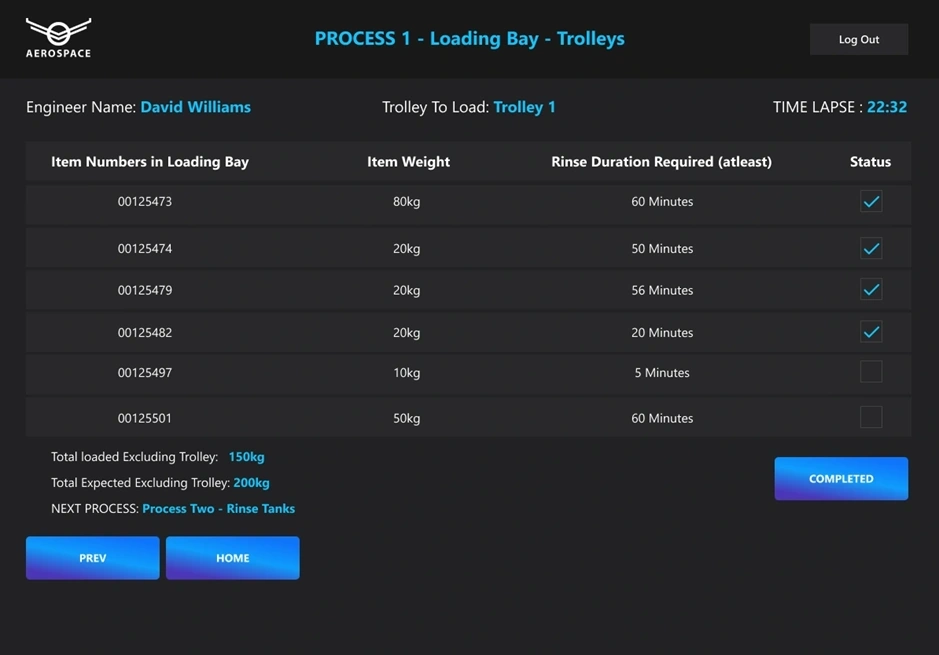Toggle status checkbox for item 00125474
The width and height of the screenshot is (939, 655).
(871, 248)
